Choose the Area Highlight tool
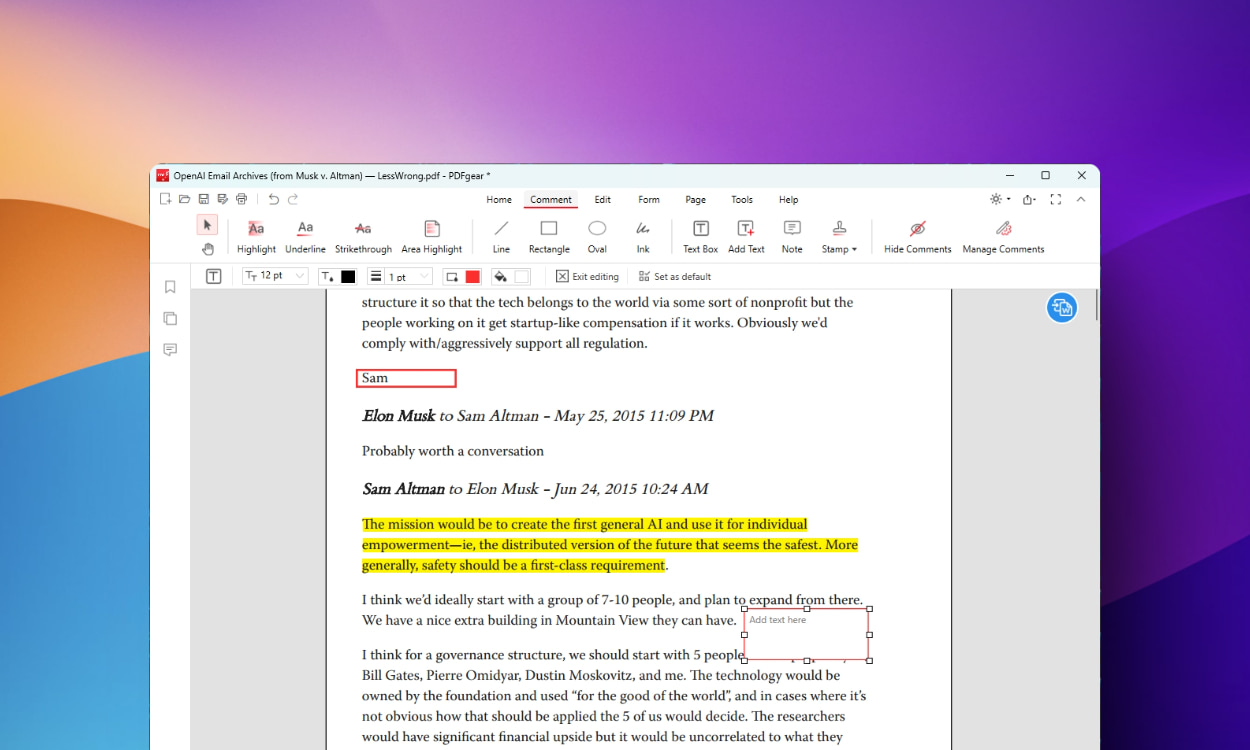1250x750 pixels. click(431, 235)
